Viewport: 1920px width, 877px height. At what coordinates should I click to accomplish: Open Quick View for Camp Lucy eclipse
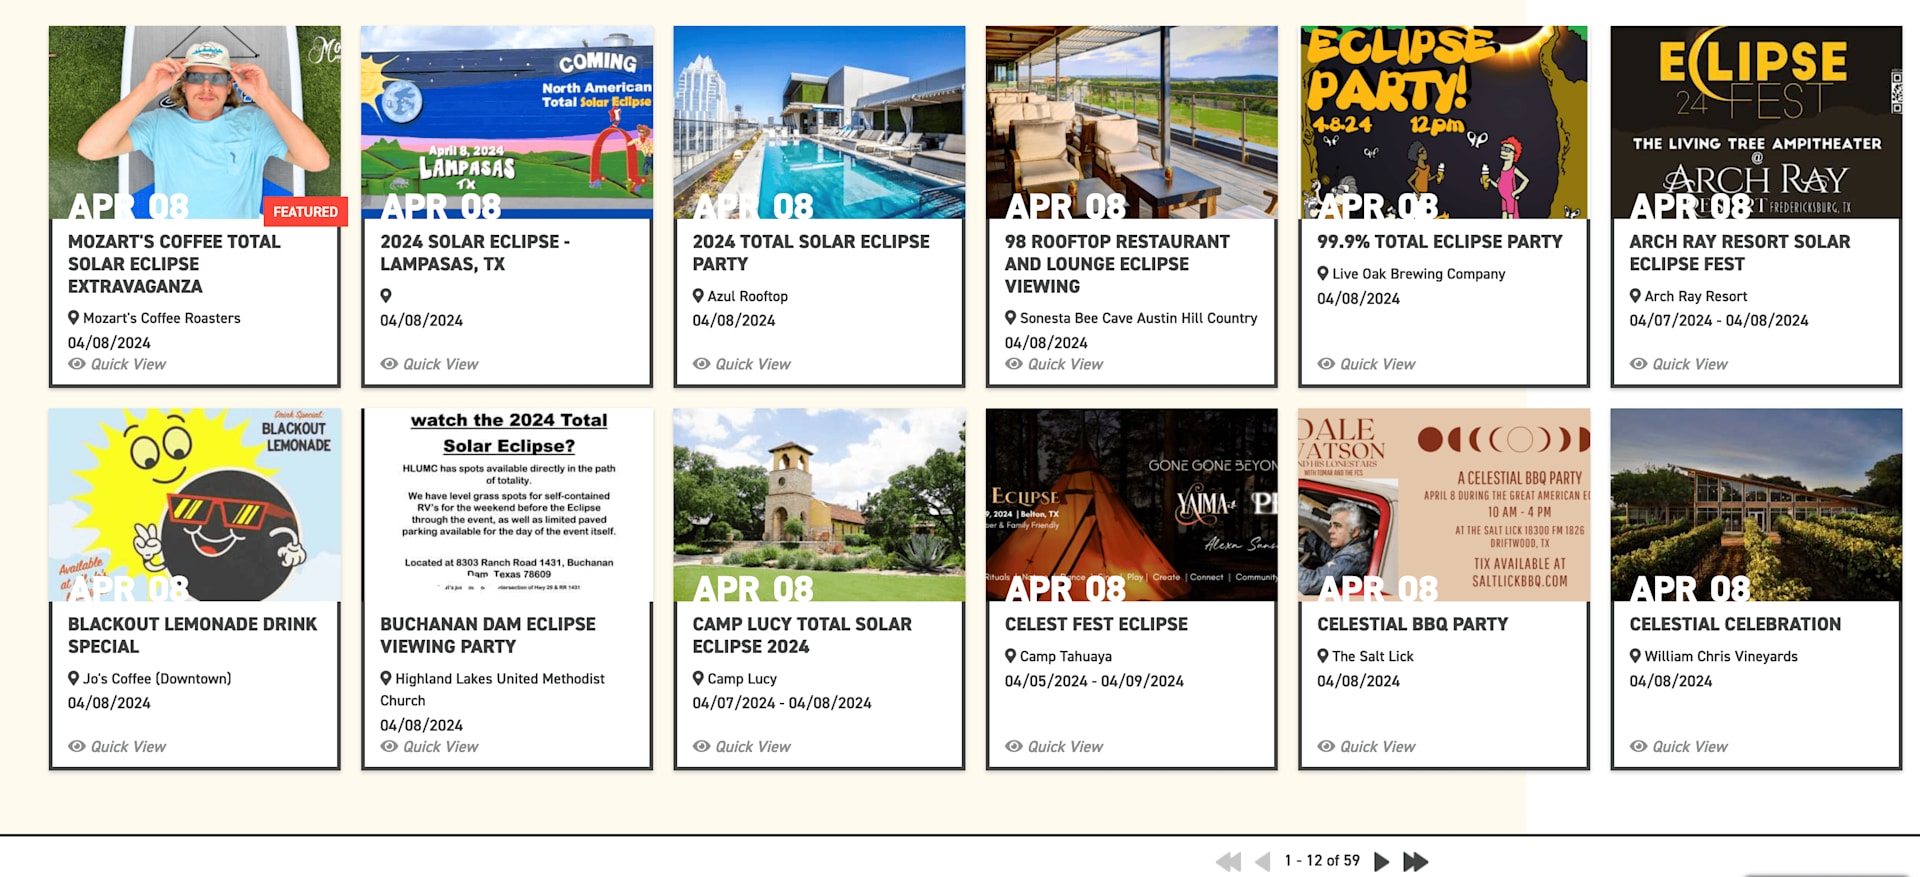point(741,746)
